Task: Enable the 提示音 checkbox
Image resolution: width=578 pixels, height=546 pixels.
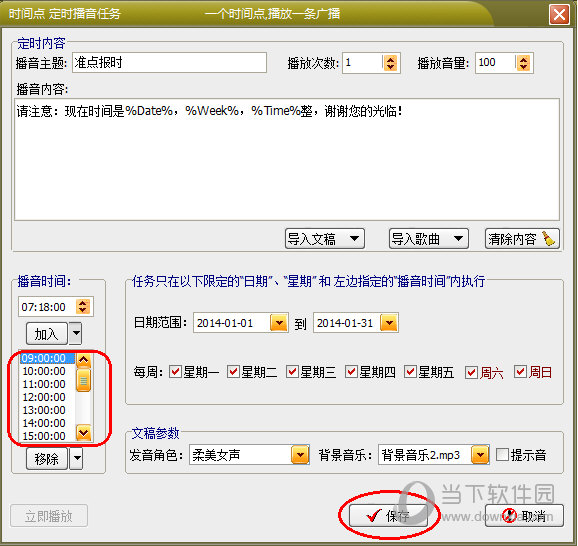Action: click(x=502, y=455)
